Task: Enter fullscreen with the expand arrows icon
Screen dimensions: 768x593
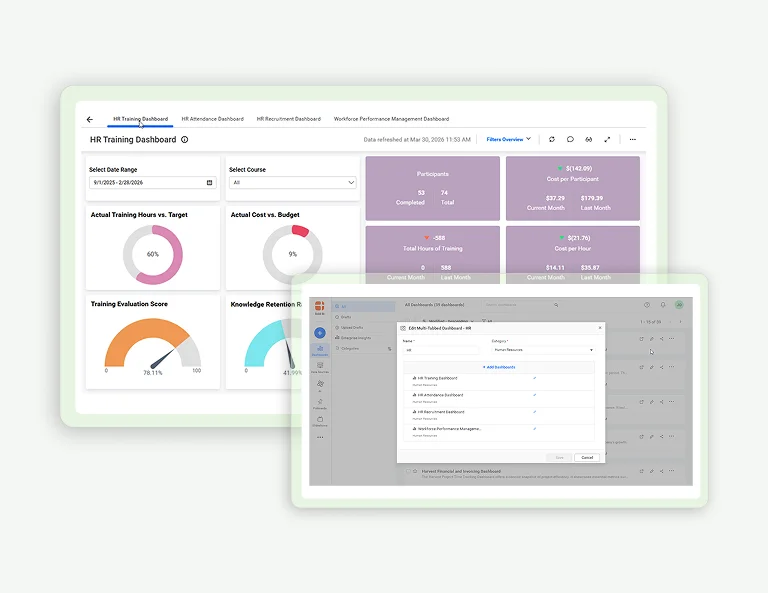Action: tap(607, 140)
